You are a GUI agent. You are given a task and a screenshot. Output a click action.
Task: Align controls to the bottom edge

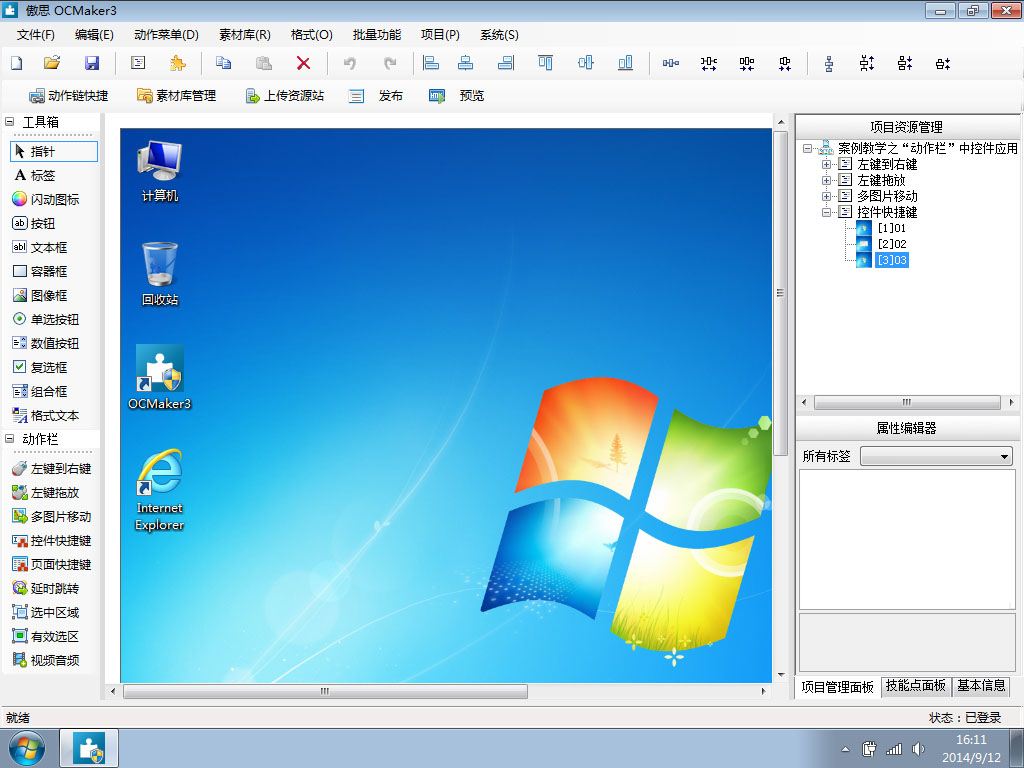[x=625, y=63]
